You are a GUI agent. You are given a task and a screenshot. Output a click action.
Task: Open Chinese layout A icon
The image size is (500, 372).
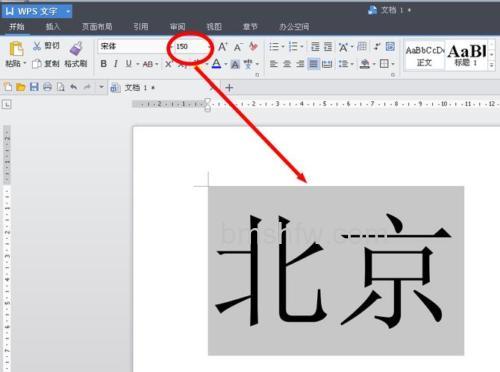343,47
